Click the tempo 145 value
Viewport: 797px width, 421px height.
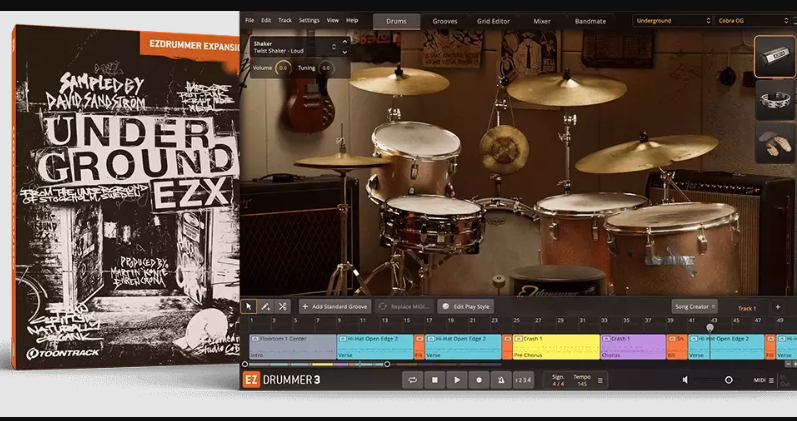[x=582, y=384]
